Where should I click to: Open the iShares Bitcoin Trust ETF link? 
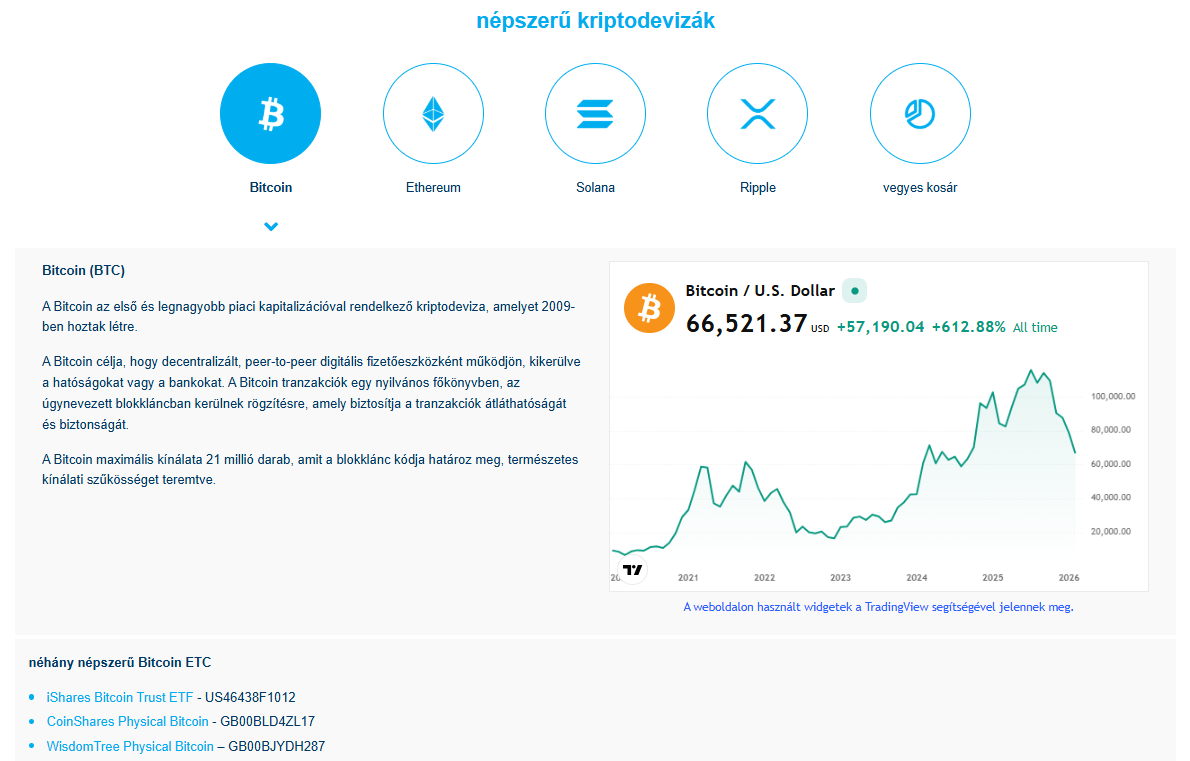[120, 698]
